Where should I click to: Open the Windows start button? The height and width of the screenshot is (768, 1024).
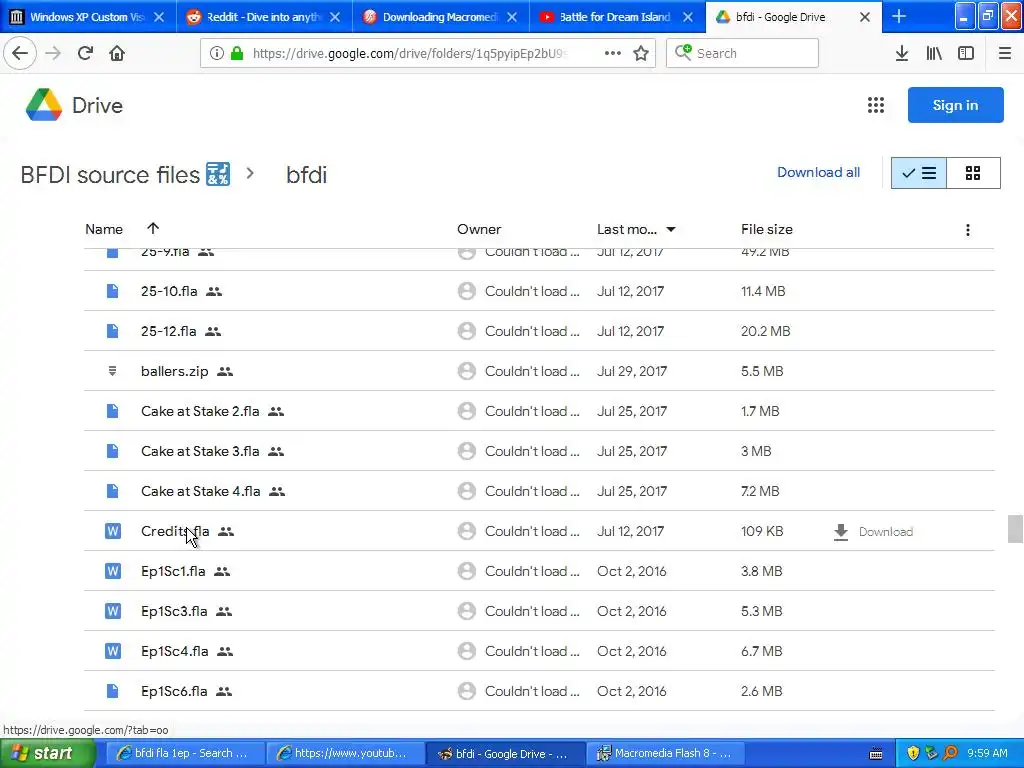[x=47, y=753]
